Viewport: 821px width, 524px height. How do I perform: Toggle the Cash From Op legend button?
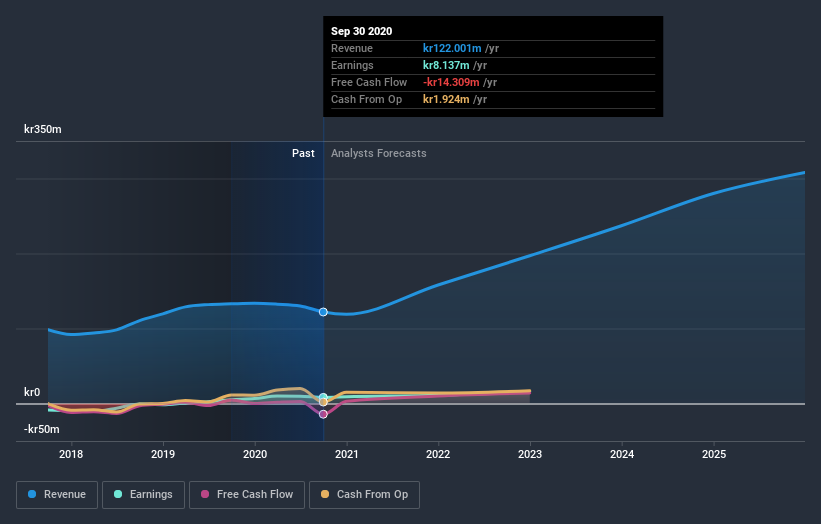click(x=364, y=495)
